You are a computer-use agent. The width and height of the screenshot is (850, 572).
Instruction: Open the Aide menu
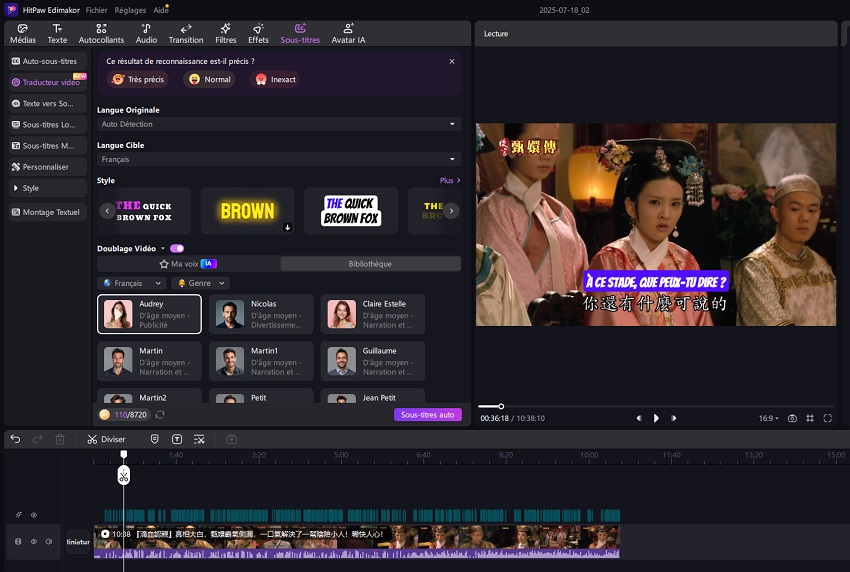tap(160, 10)
